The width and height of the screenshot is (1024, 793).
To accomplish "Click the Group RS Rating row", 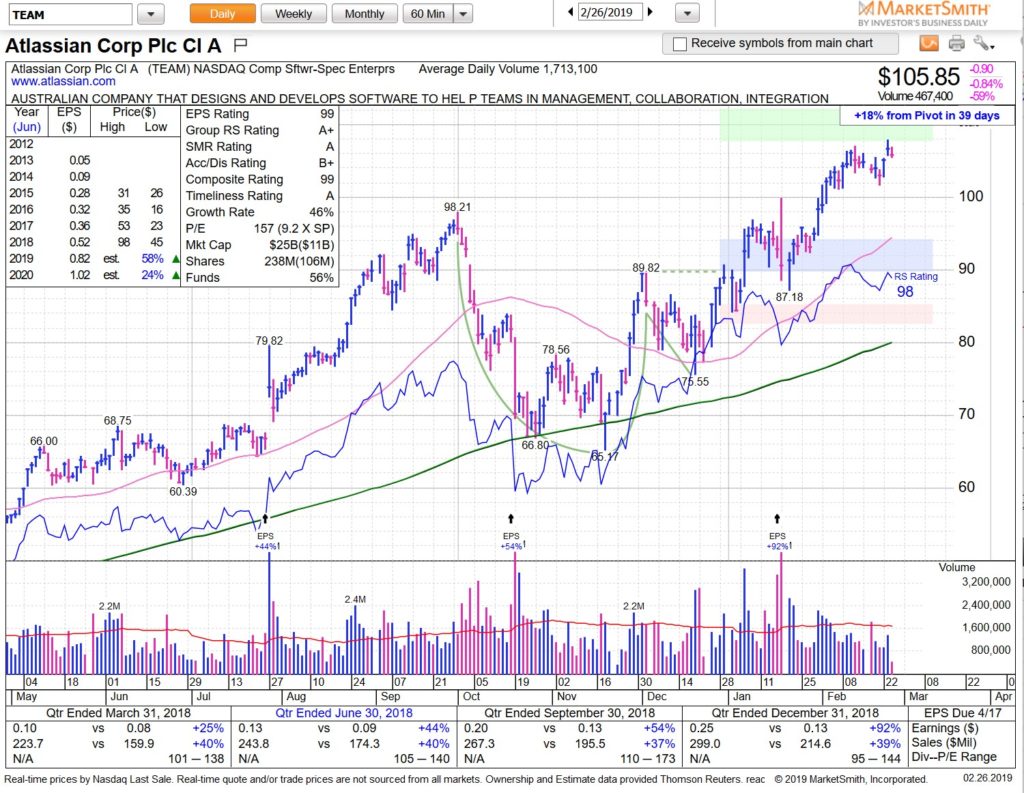I will (x=259, y=131).
